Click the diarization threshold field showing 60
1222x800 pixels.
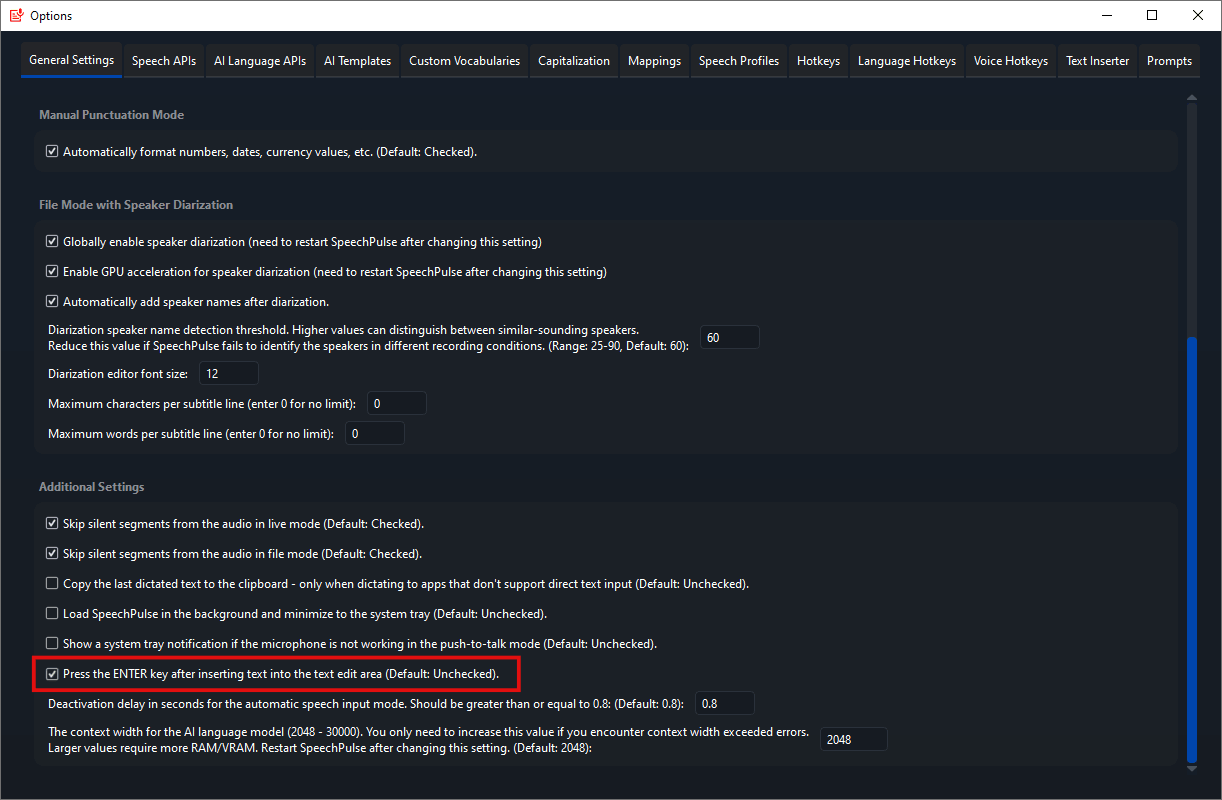click(729, 338)
